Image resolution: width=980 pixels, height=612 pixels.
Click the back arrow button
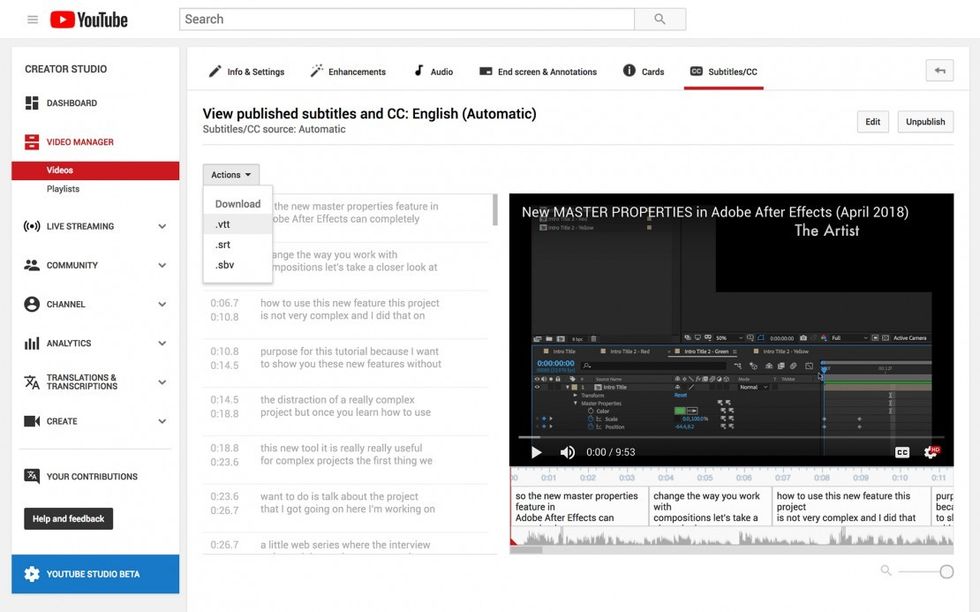(939, 71)
